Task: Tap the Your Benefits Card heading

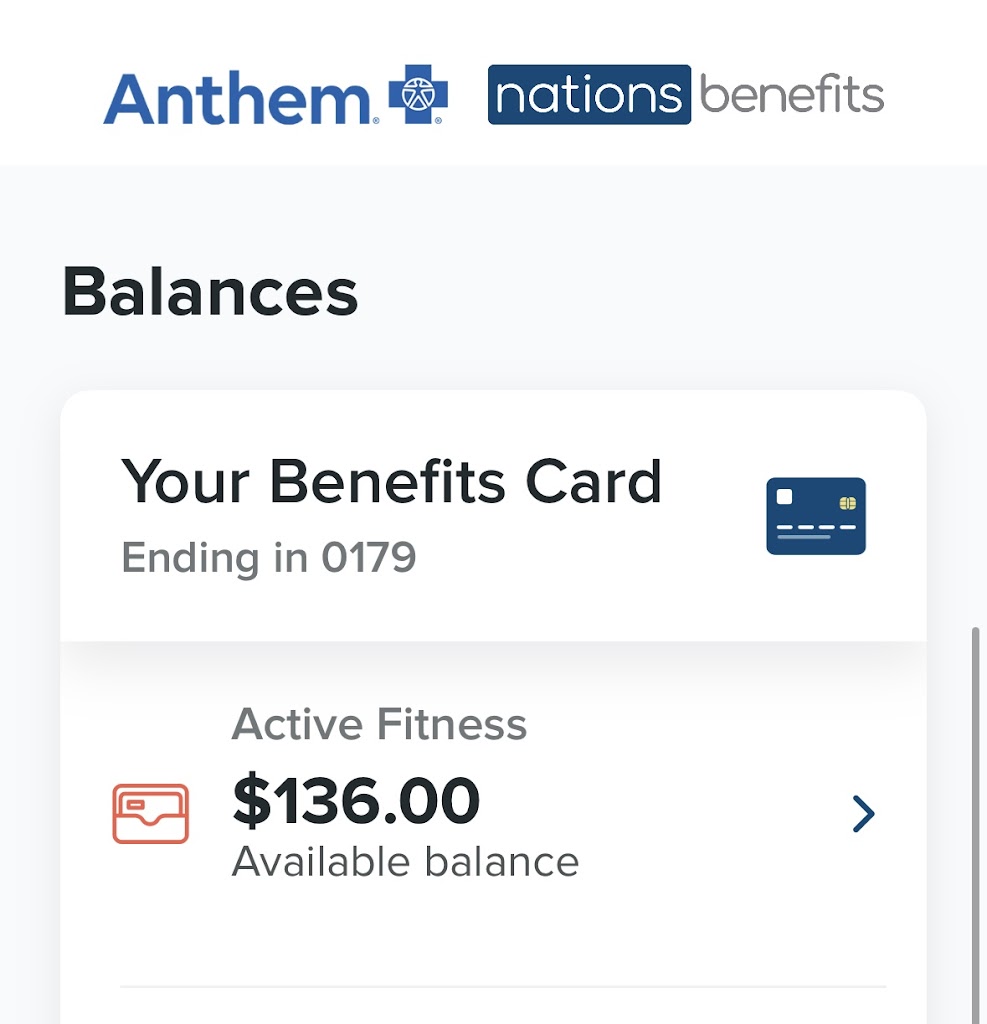Action: [391, 482]
